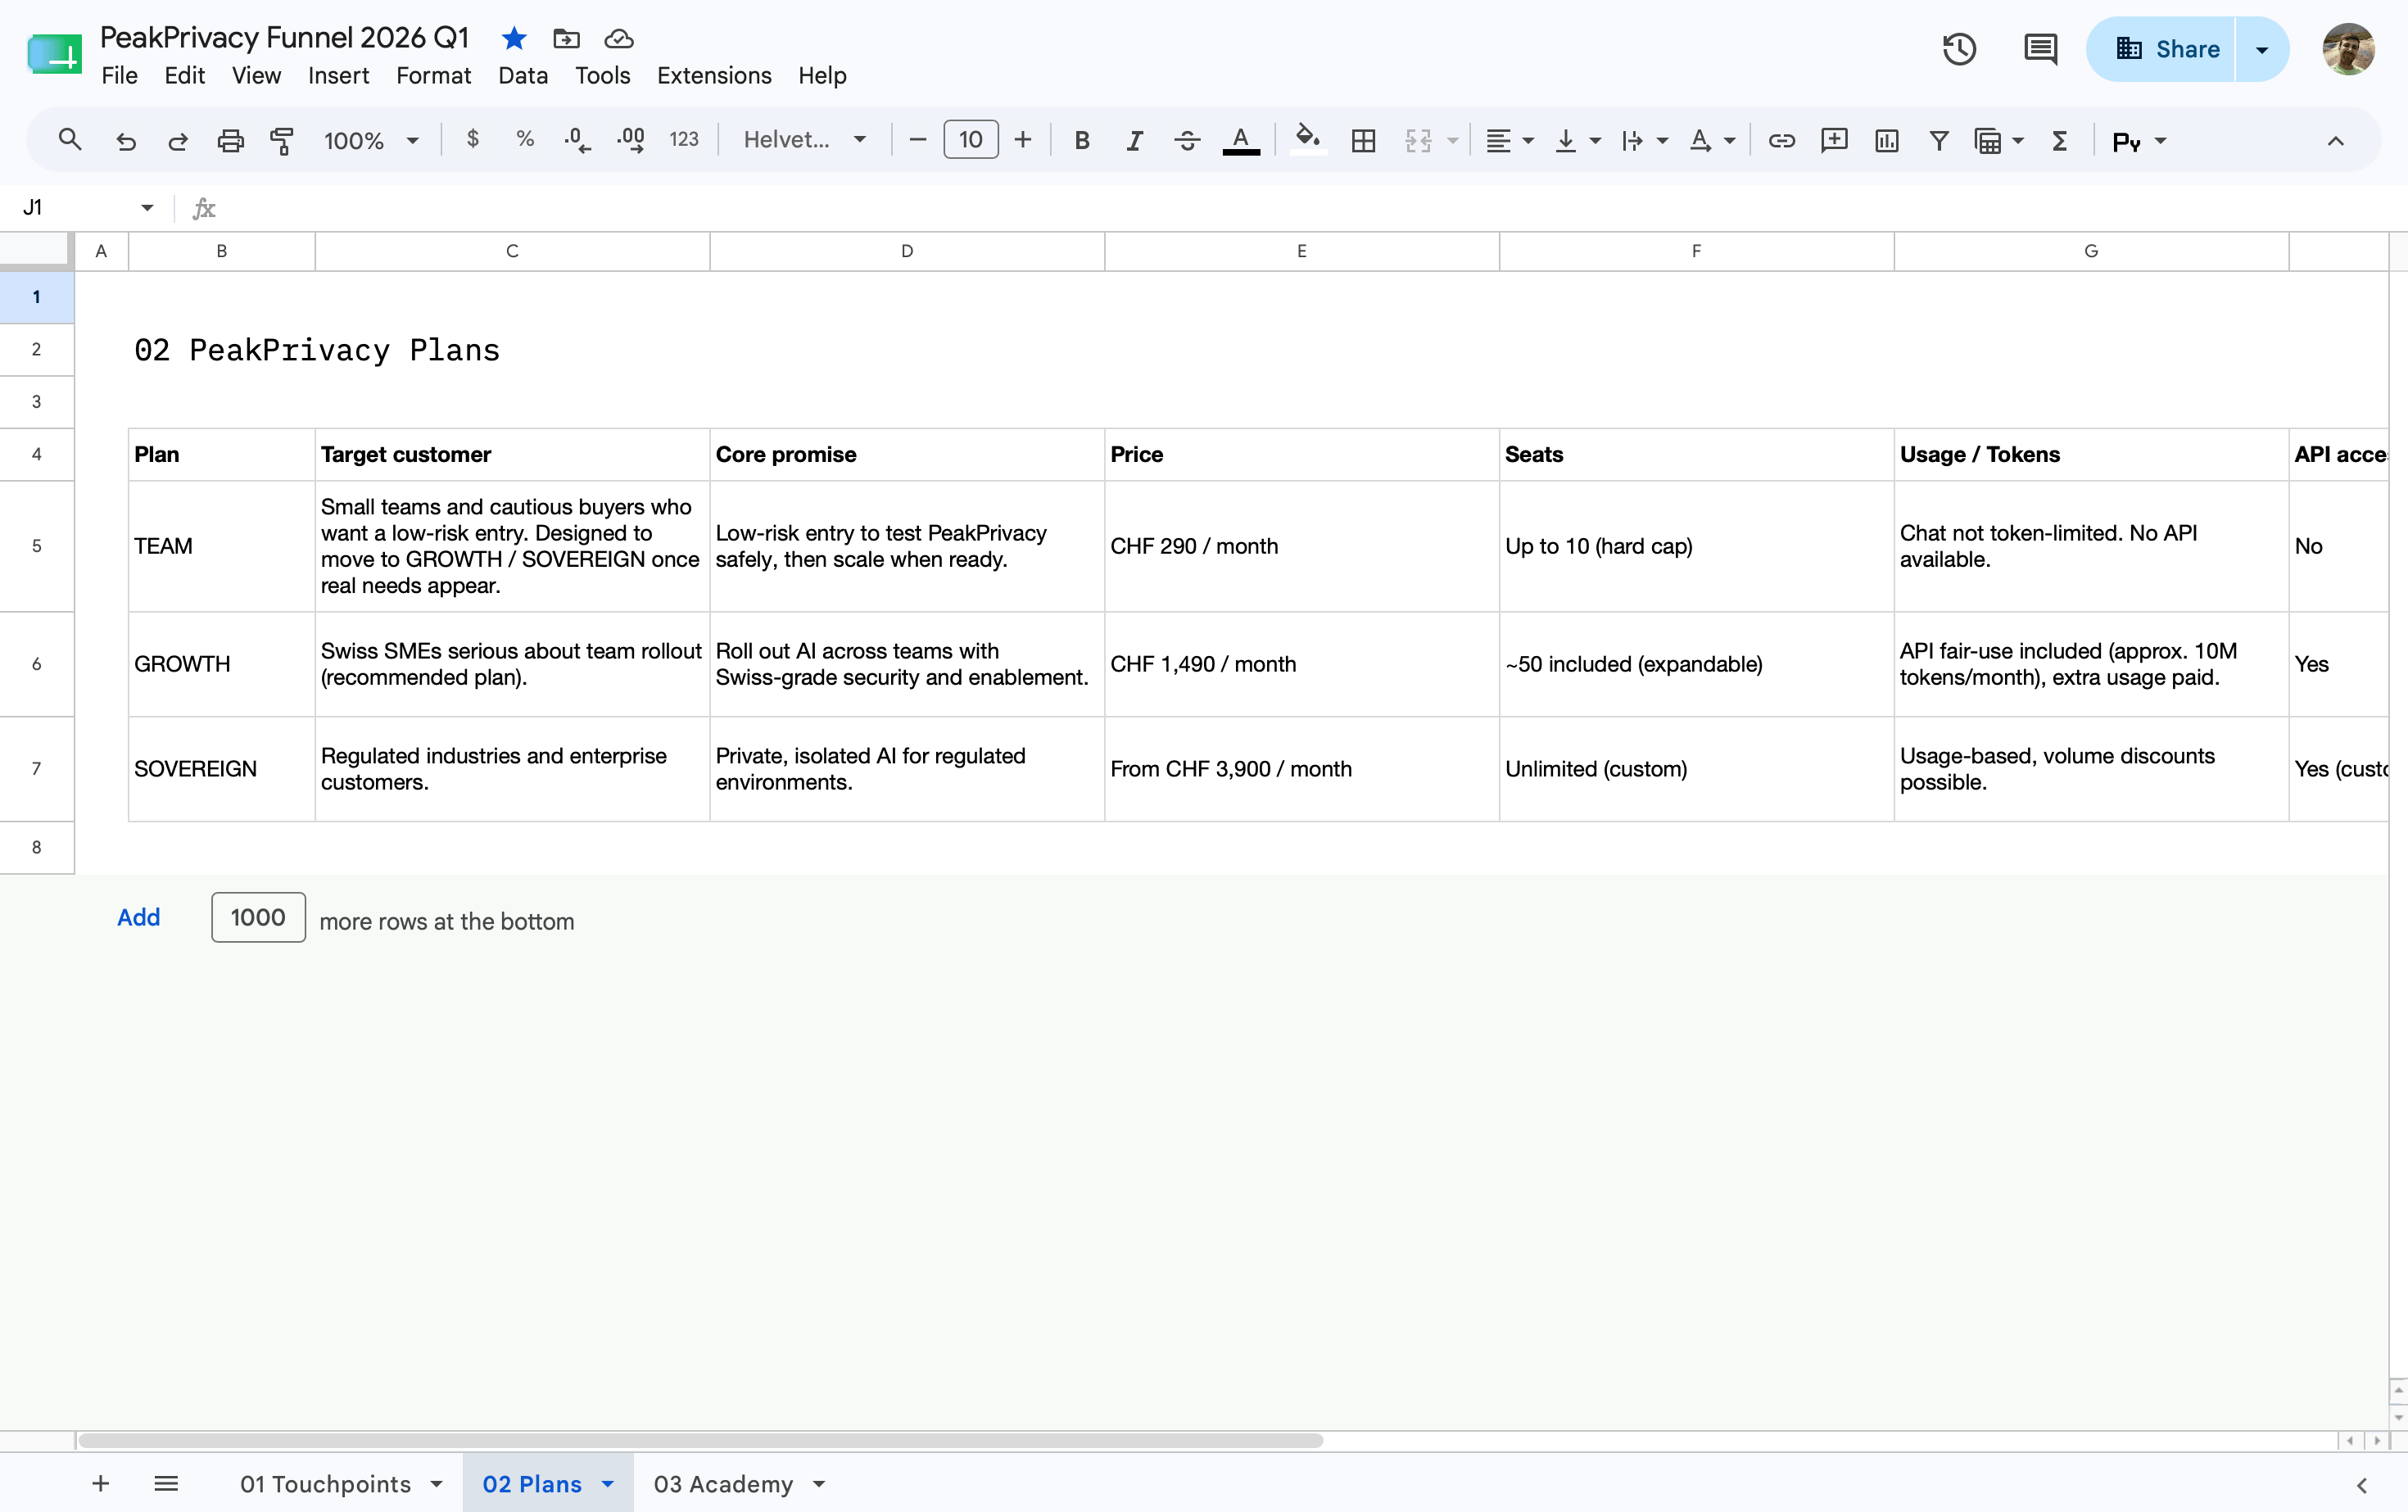This screenshot has width=2408, height=1512.
Task: Check the cloud save status icon
Action: pos(619,39)
